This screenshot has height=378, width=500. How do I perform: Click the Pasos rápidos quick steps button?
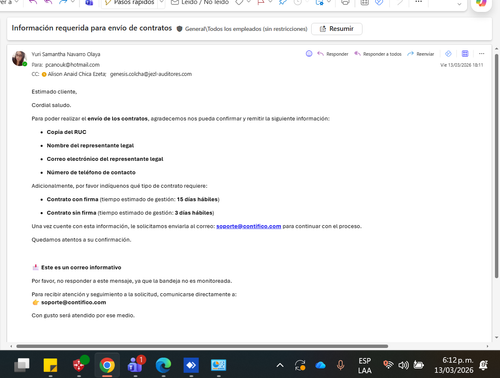[x=130, y=3]
